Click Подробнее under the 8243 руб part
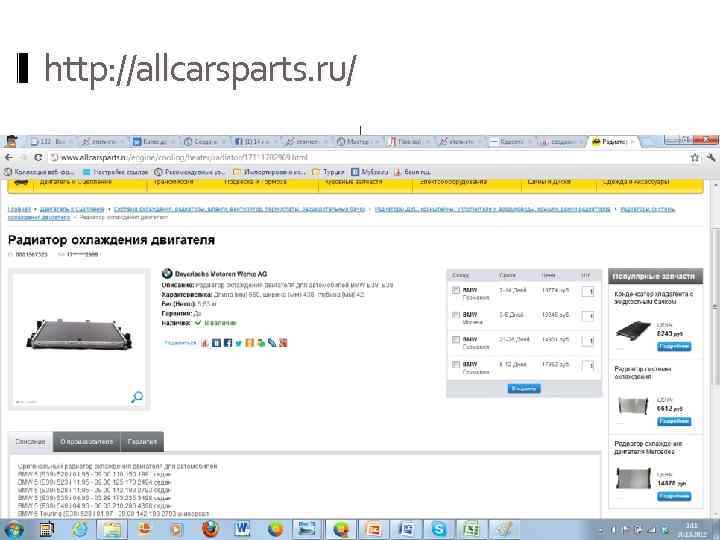 pyautogui.click(x=674, y=346)
